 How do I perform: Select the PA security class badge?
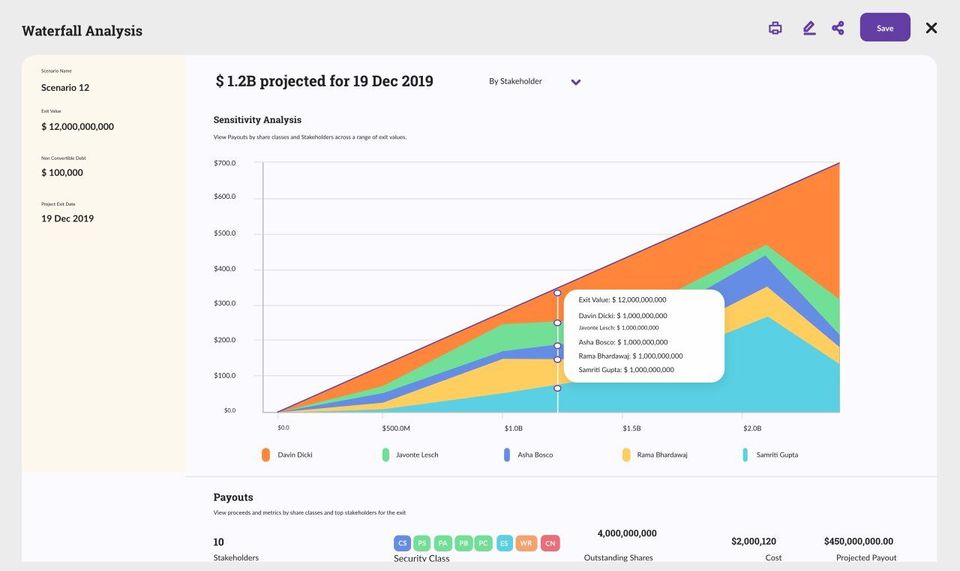click(443, 543)
